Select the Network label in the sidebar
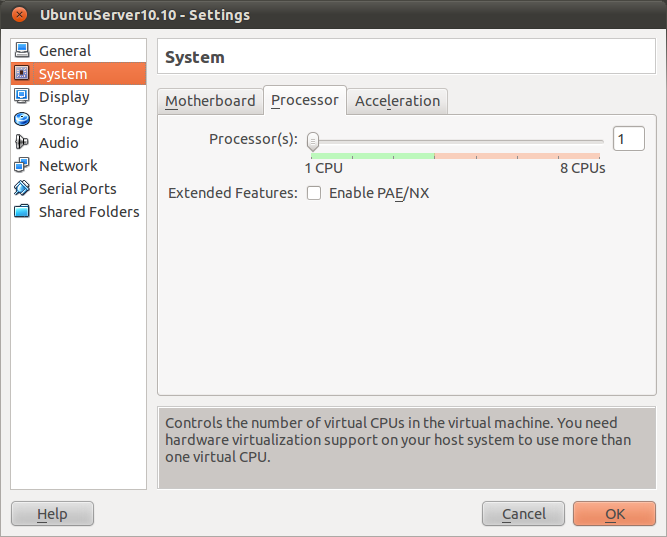Screen dimensions: 667x537 pos(68,166)
